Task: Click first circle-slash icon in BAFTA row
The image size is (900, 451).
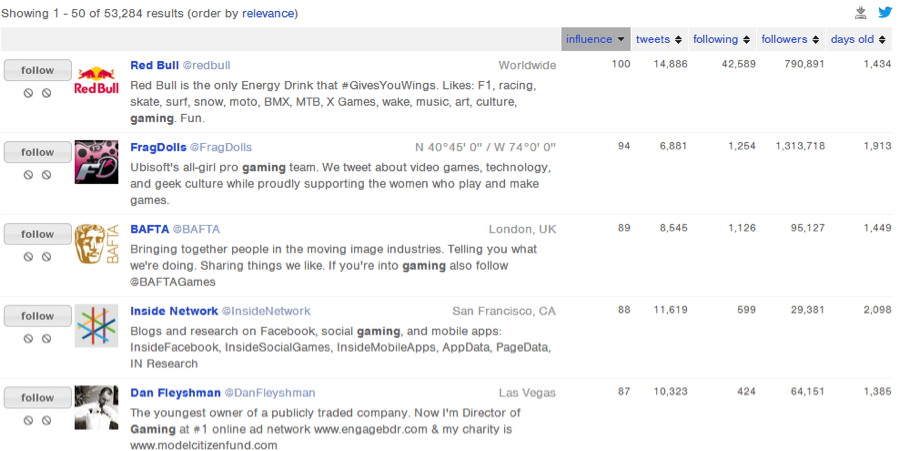Action: 28,257
